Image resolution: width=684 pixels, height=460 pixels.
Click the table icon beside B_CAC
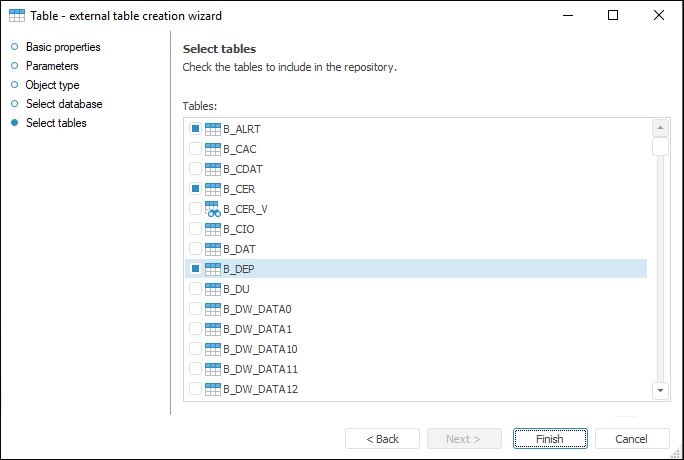(x=212, y=149)
